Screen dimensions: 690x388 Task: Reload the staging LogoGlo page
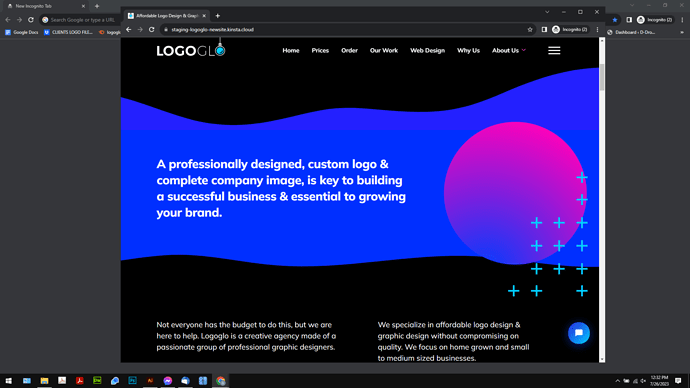tap(151, 29)
